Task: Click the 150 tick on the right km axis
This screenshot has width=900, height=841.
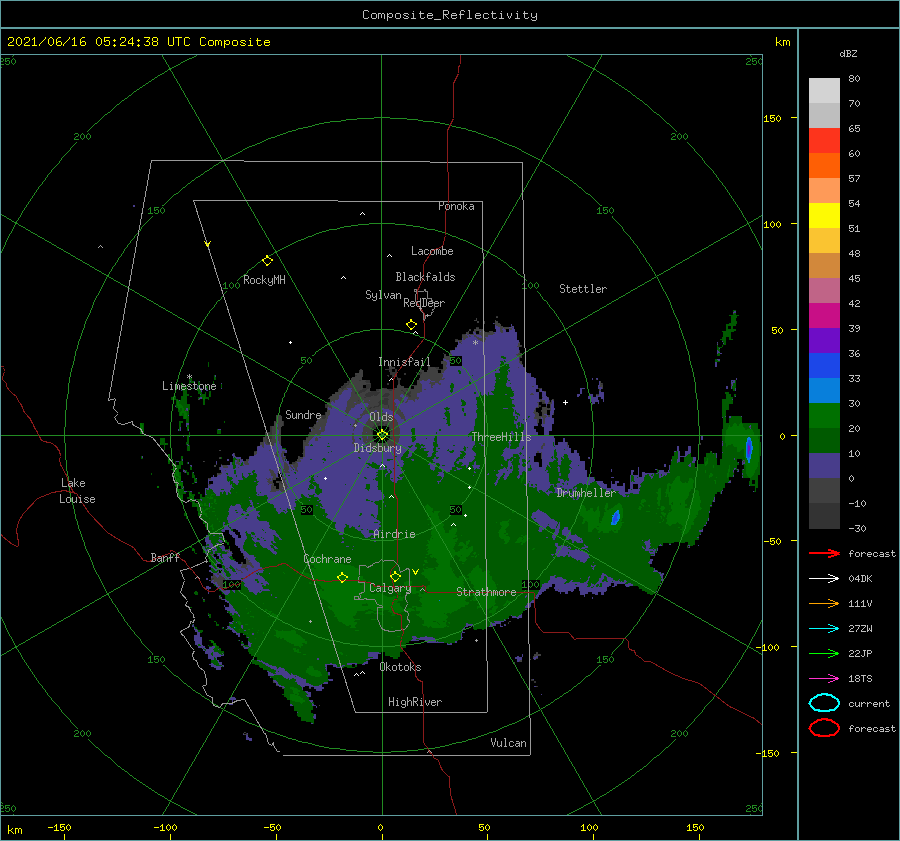Action: 772,118
